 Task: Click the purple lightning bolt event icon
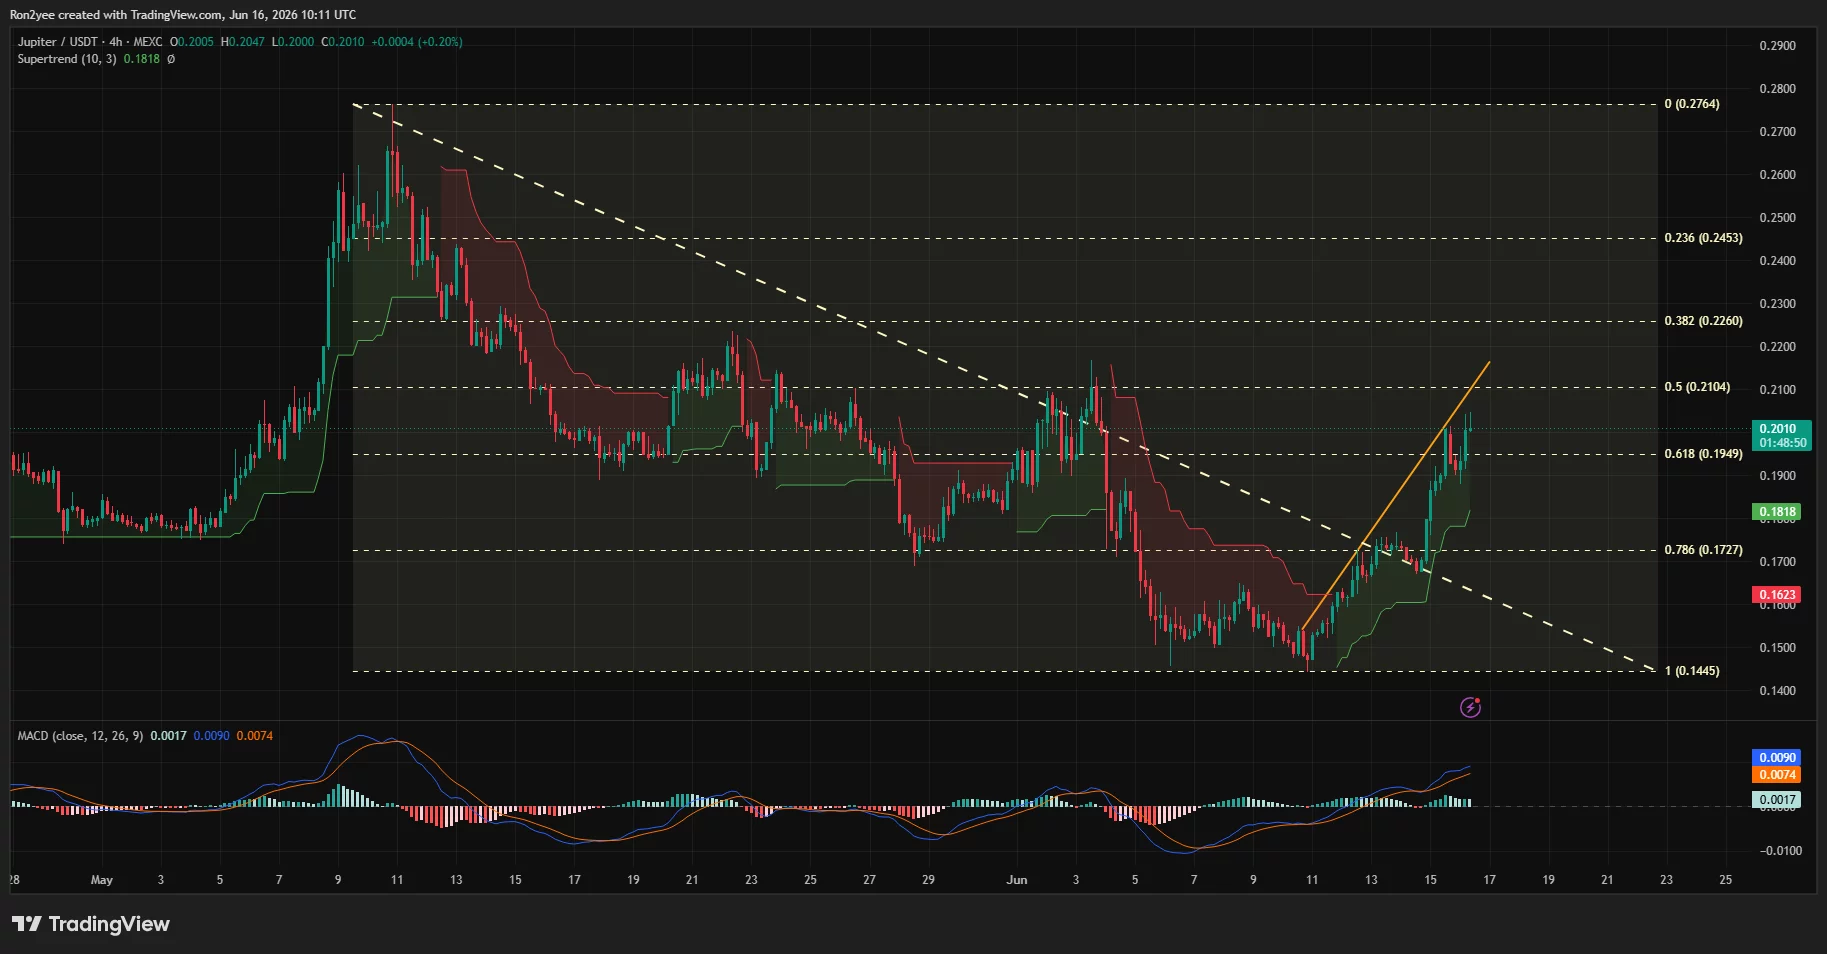point(1470,707)
